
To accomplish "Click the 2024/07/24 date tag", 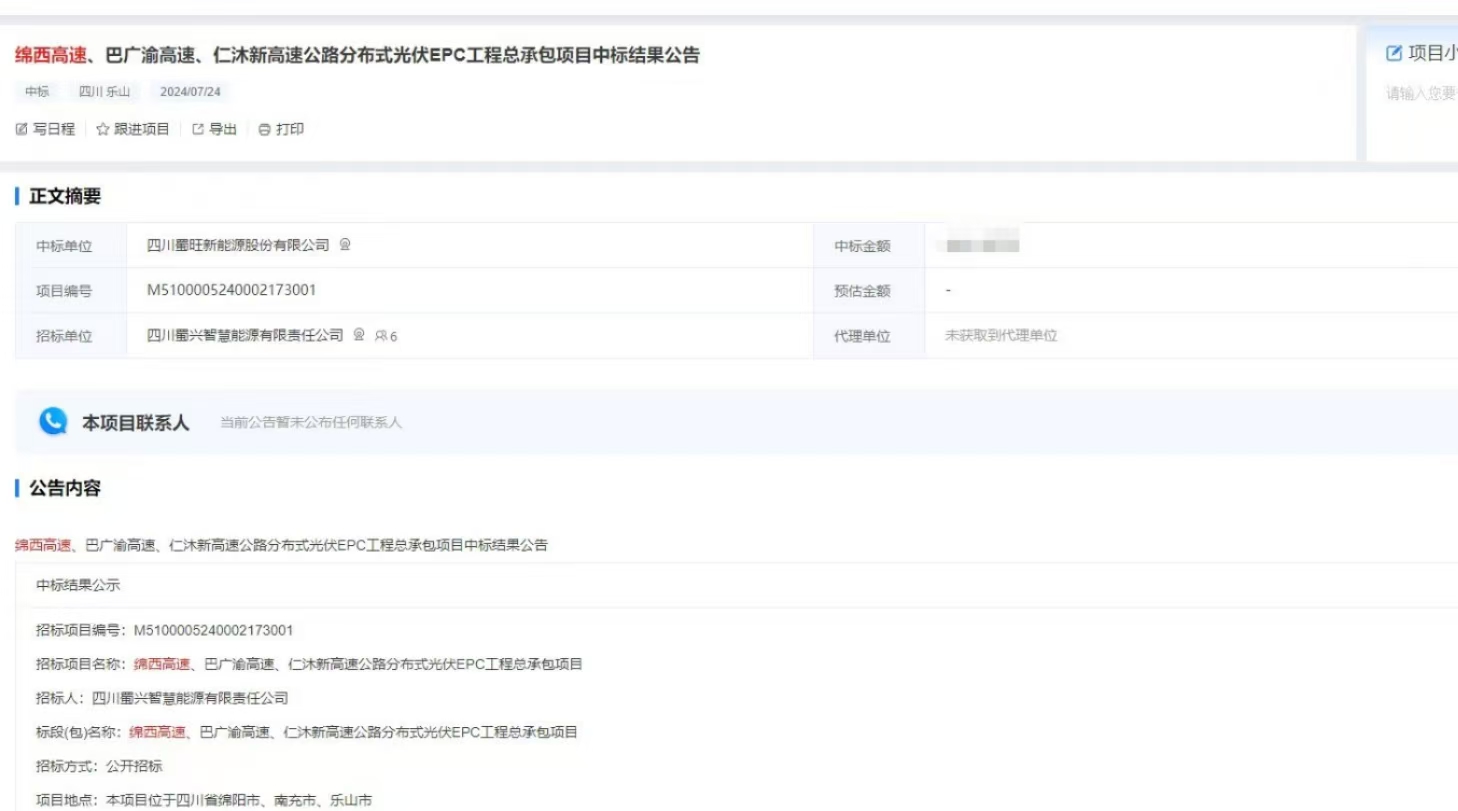I will [x=190, y=92].
